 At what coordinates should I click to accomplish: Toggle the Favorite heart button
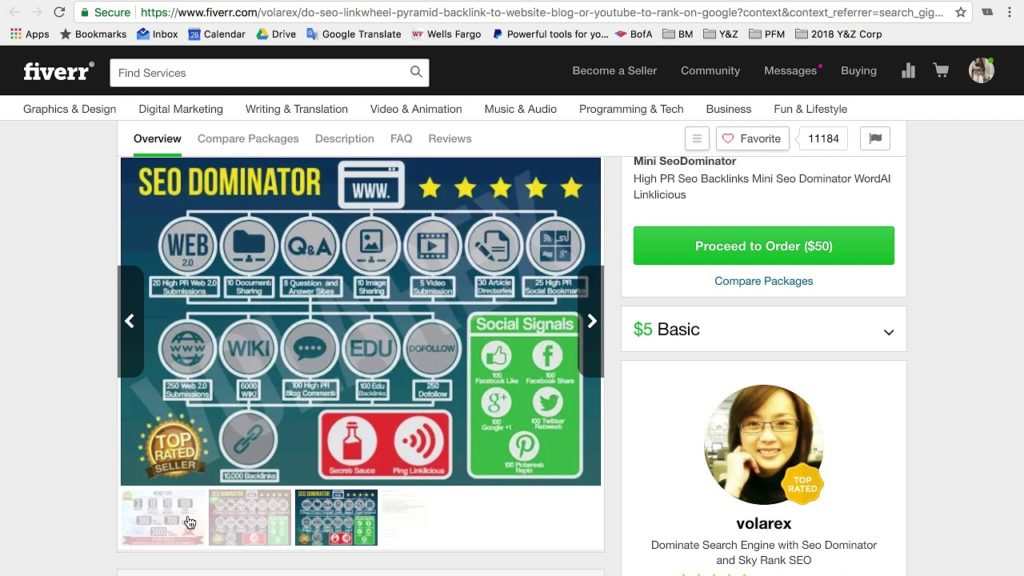[752, 138]
